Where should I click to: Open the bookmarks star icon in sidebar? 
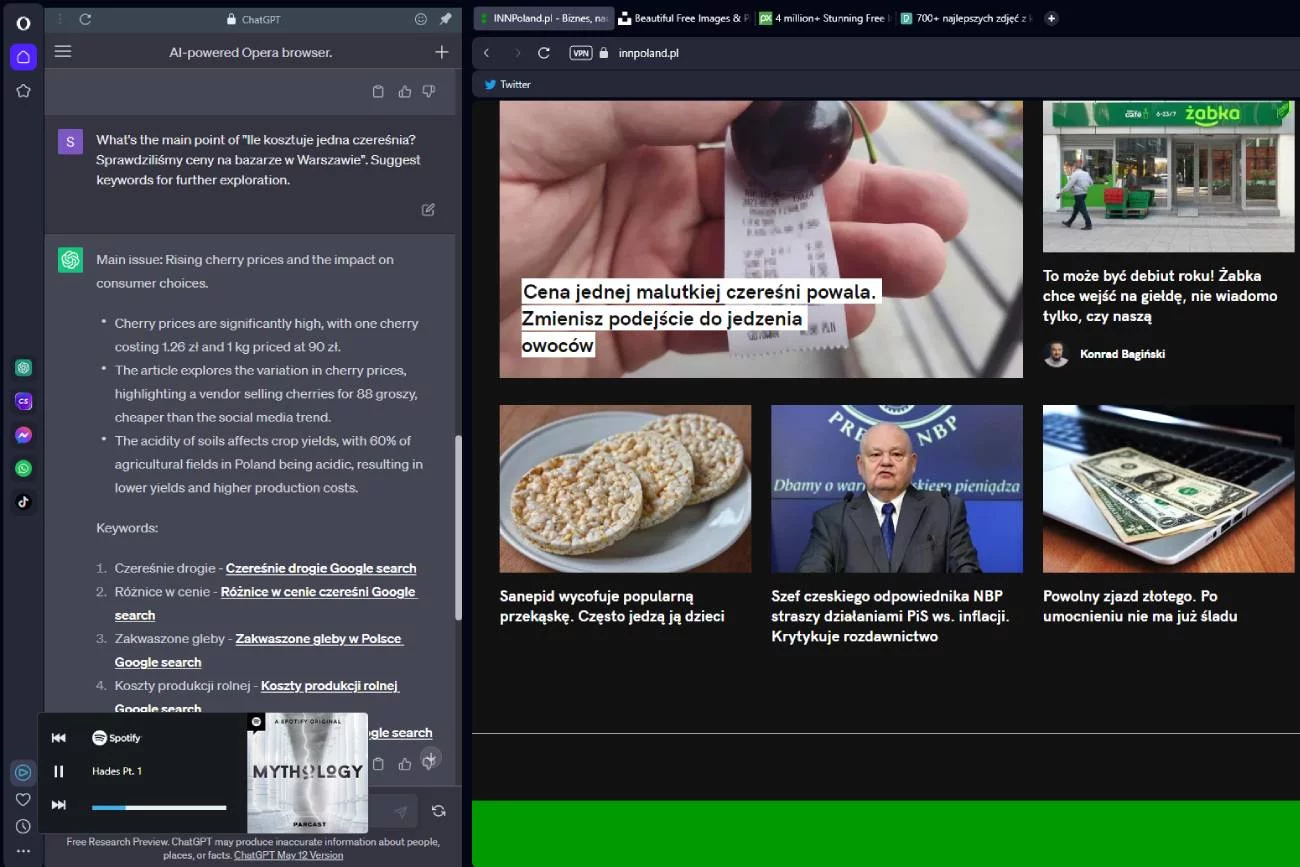[x=23, y=91]
